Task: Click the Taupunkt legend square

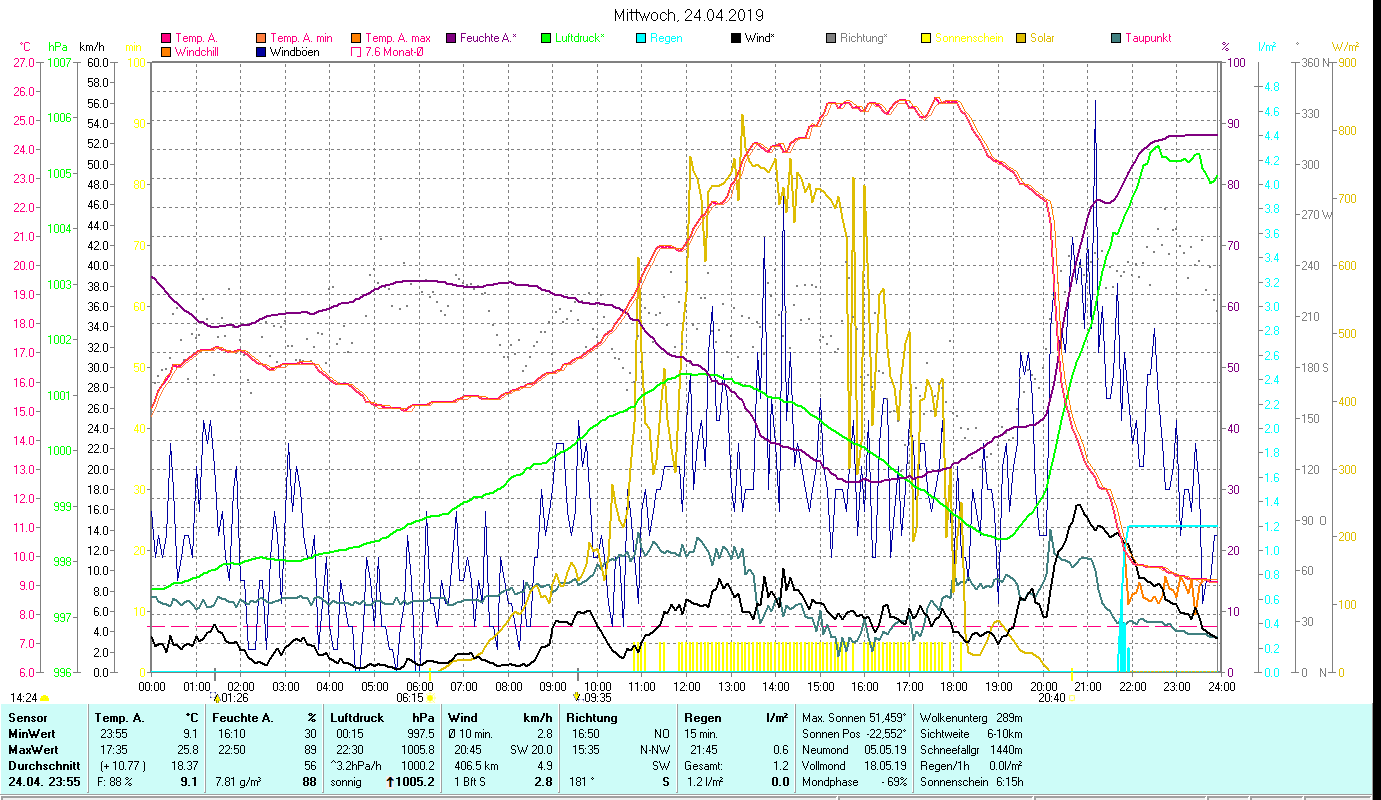Action: click(x=1116, y=39)
